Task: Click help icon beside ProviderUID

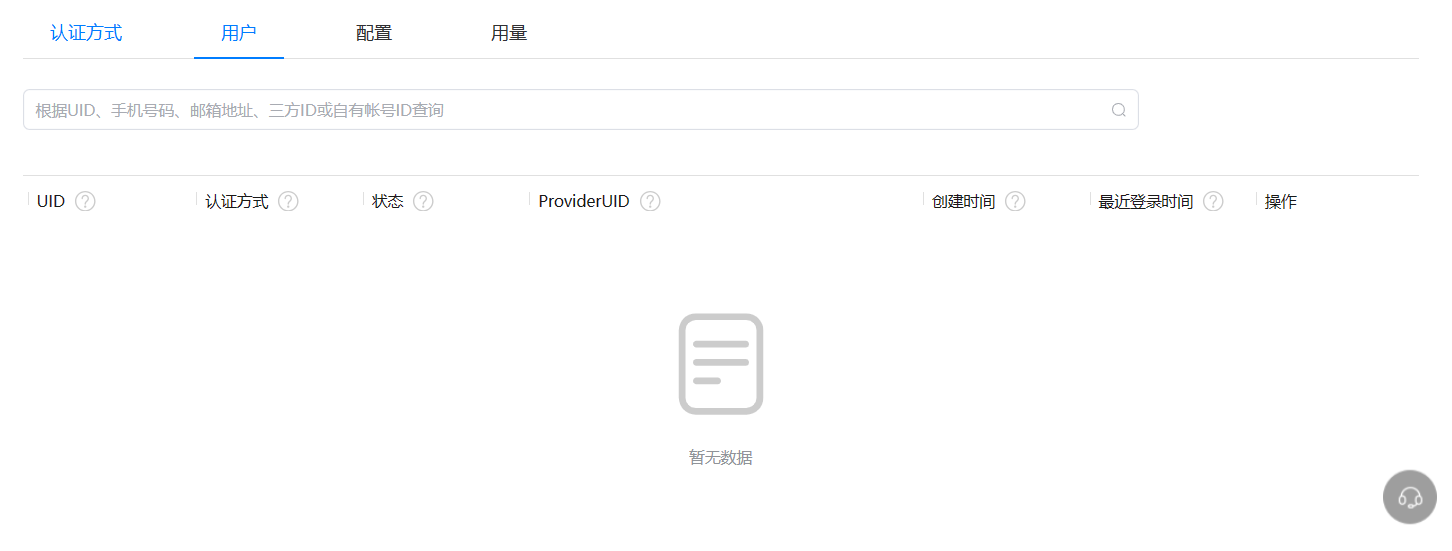Action: click(x=650, y=201)
